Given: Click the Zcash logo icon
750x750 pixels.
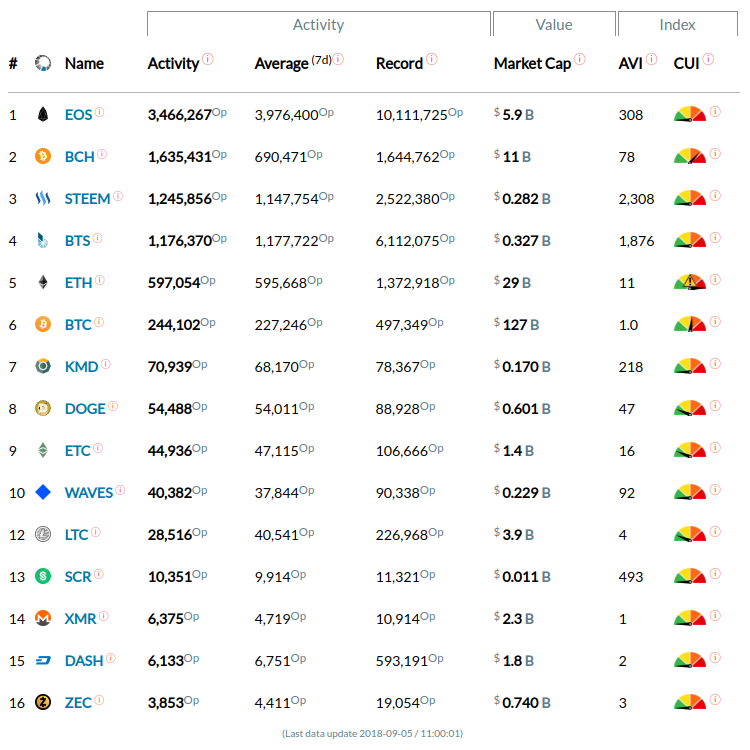Looking at the screenshot, I should pyautogui.click(x=42, y=702).
